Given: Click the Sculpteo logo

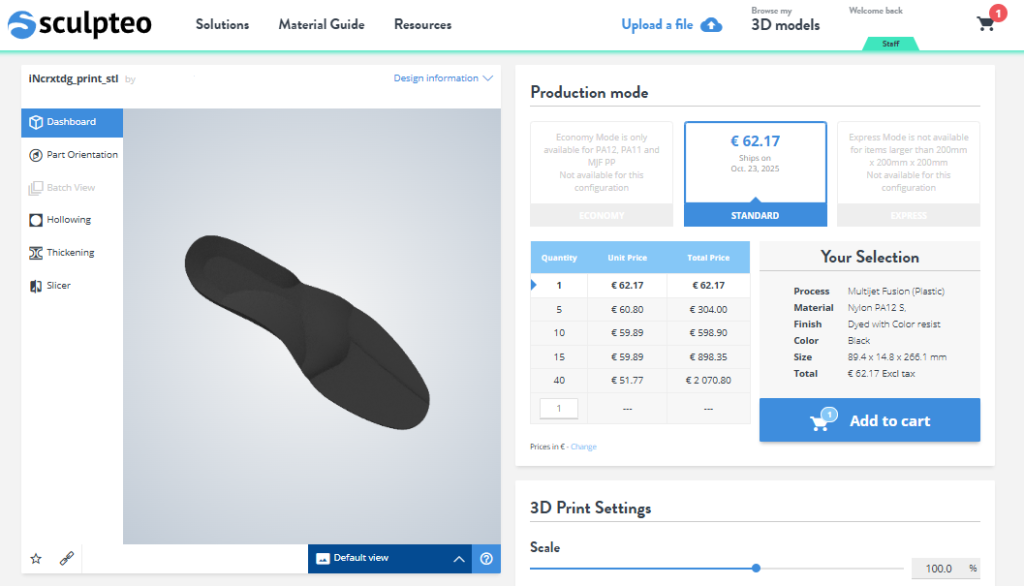Looking at the screenshot, I should (79, 24).
